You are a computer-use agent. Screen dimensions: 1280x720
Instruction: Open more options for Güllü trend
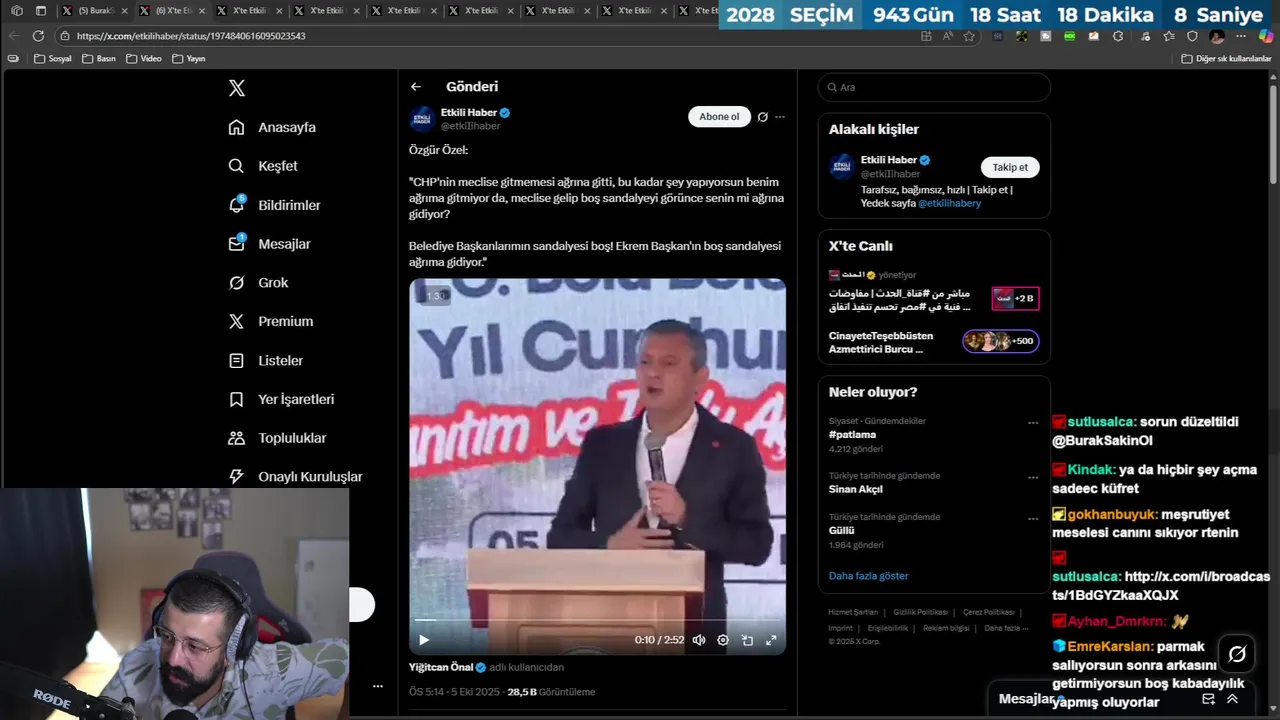tap(1033, 518)
